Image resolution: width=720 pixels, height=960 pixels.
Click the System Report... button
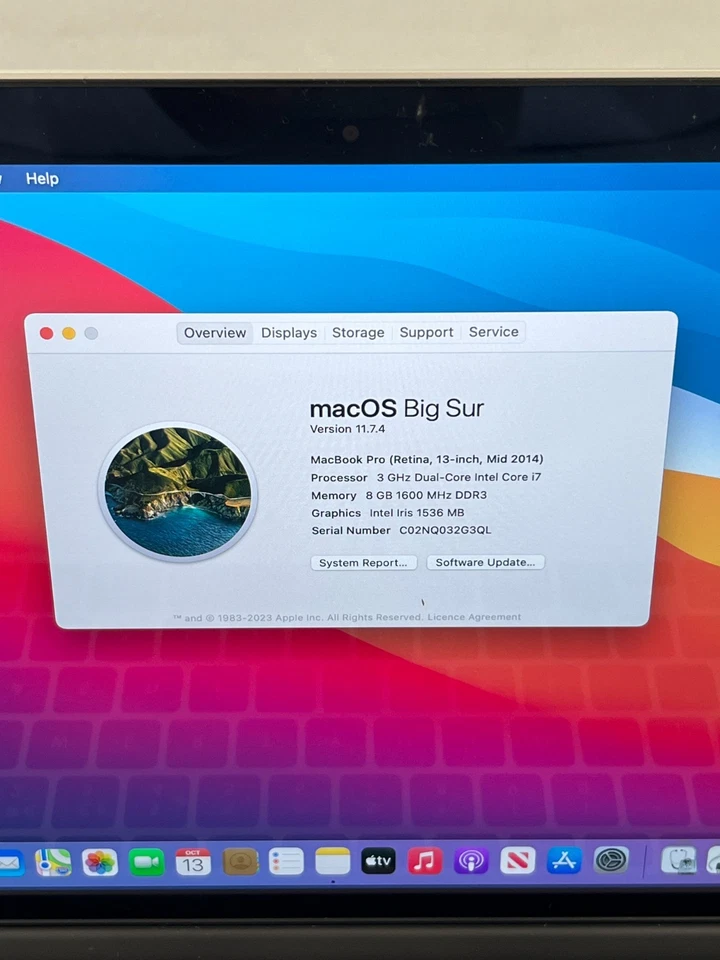(x=364, y=563)
